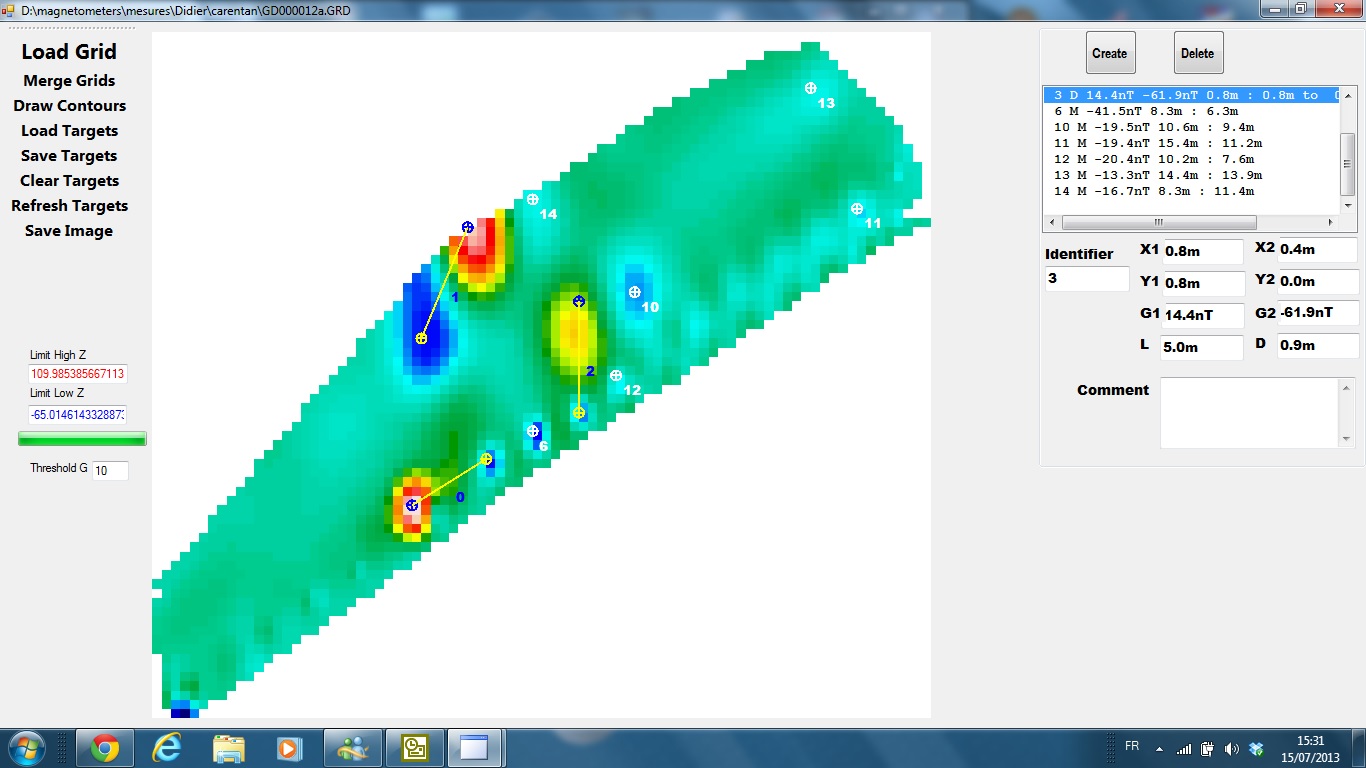Click the G2 field showing -61.9nT
1366x768 pixels.
(1318, 313)
